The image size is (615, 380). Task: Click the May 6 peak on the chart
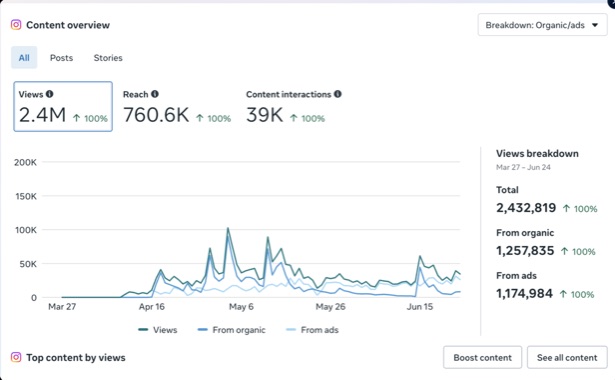[228, 228]
